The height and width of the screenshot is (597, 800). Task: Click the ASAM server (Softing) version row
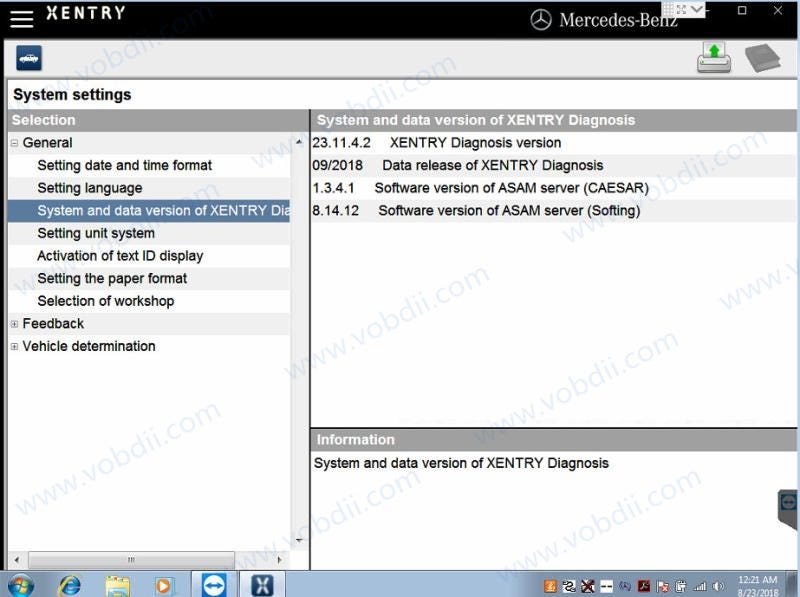tap(554, 211)
